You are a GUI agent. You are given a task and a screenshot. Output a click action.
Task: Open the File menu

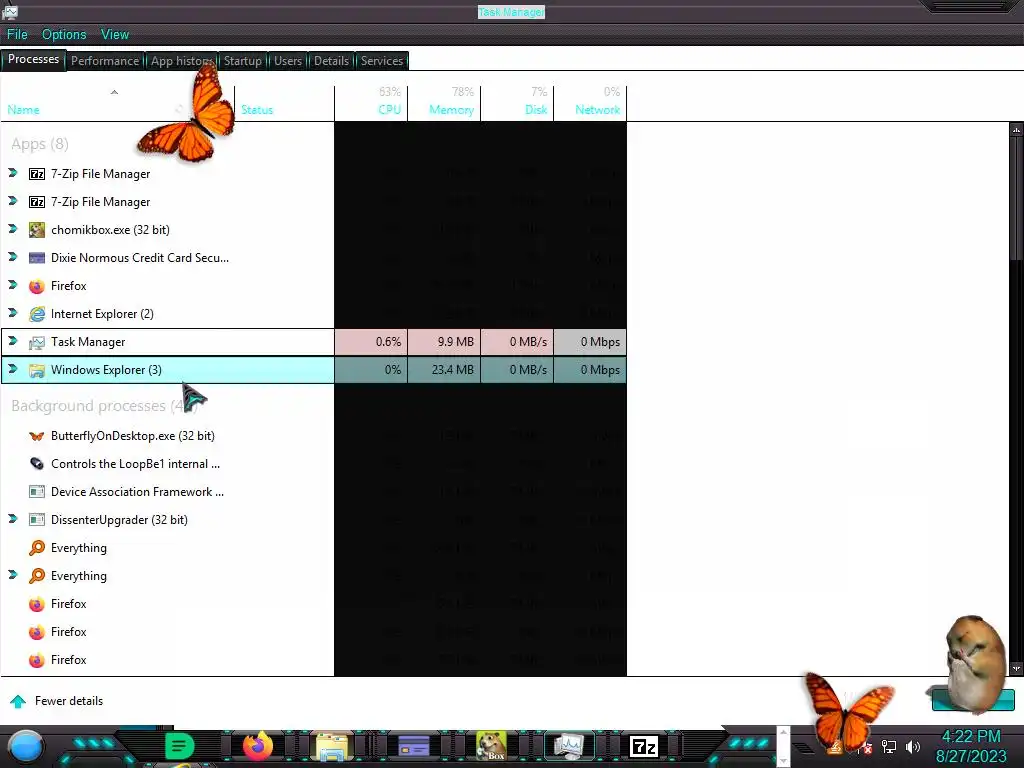click(x=17, y=35)
